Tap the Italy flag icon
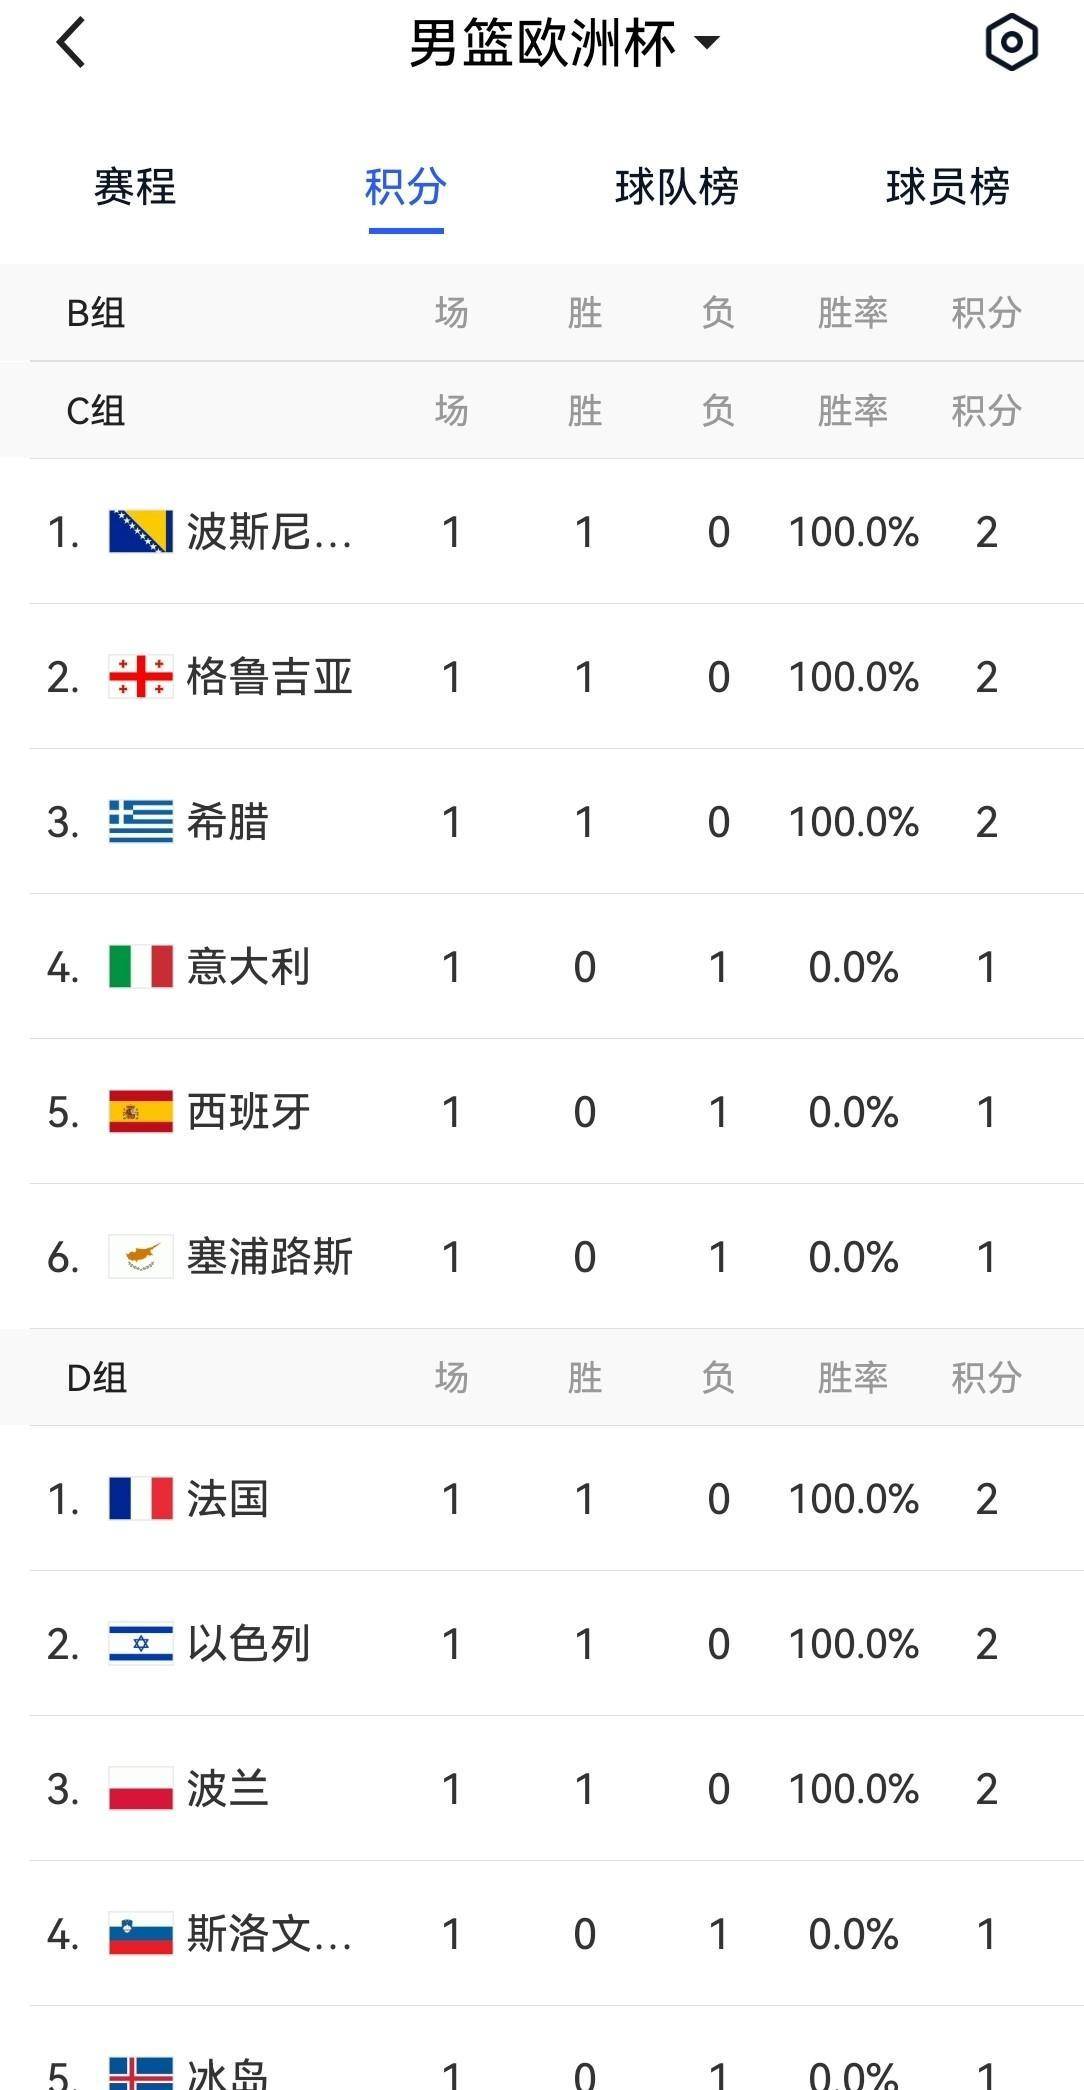The height and width of the screenshot is (2090, 1084). [x=141, y=967]
